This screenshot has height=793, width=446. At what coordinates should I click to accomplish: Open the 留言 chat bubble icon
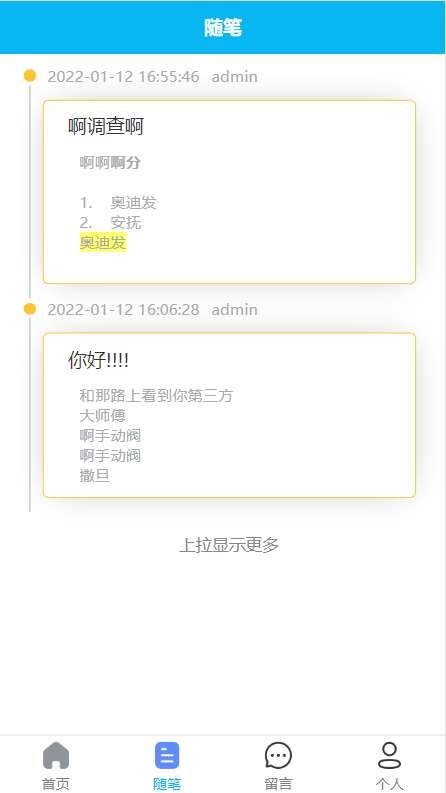278,755
